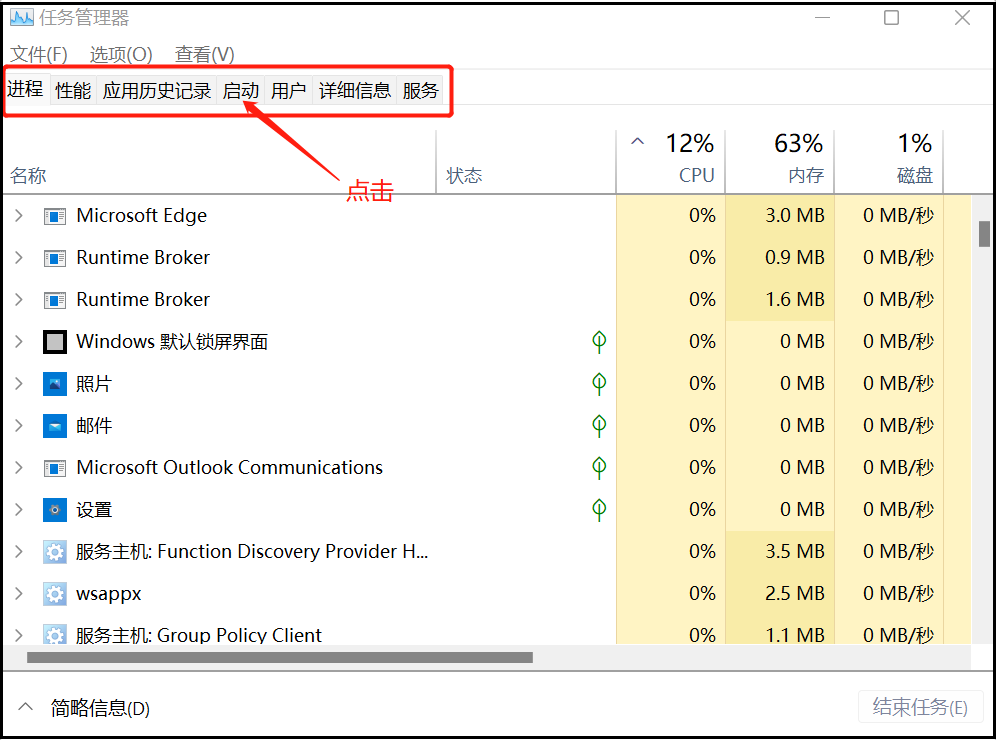Viewport: 996px width, 740px height.
Task: Click the 邮件 envelope icon
Action: 55,426
